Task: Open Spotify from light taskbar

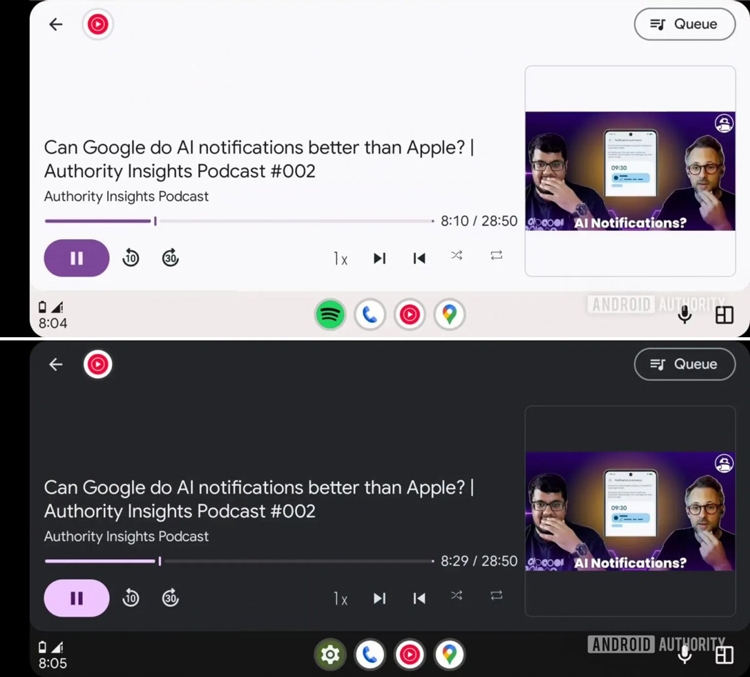Action: point(330,314)
